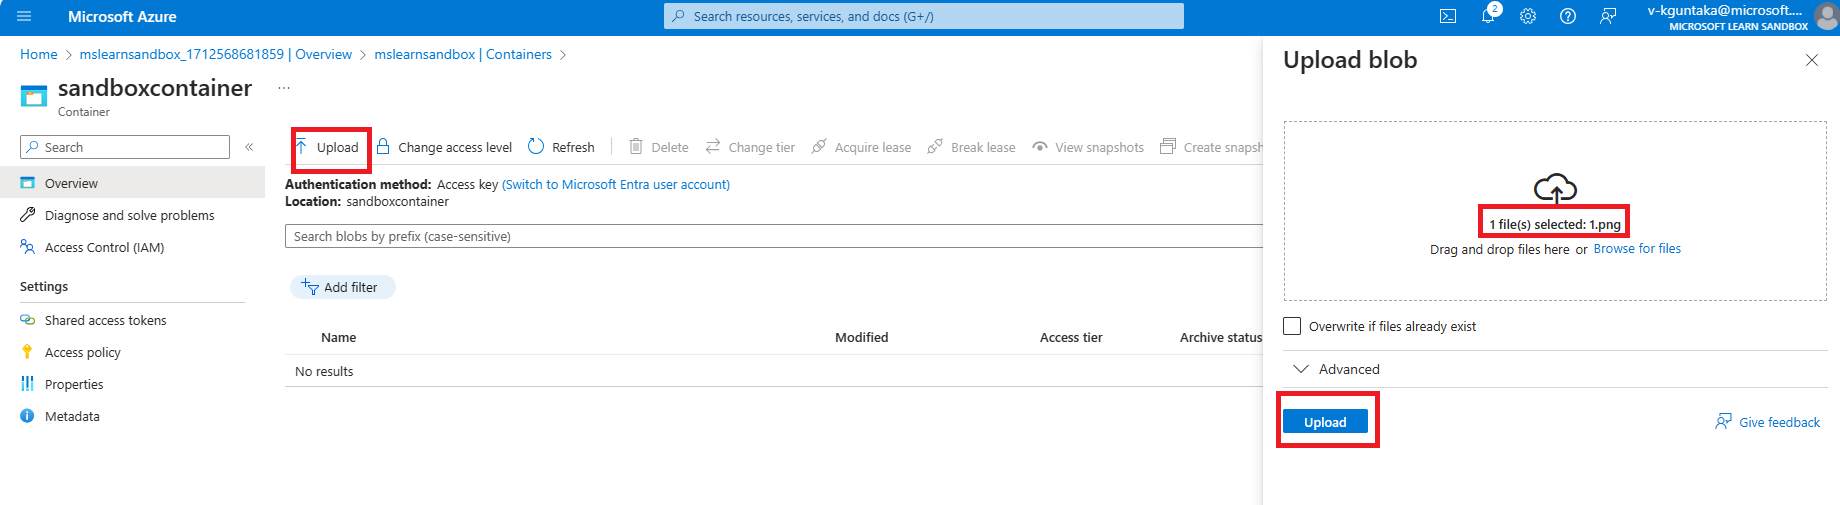Select Overview in the sidebar
This screenshot has height=505, width=1840.
point(132,183)
